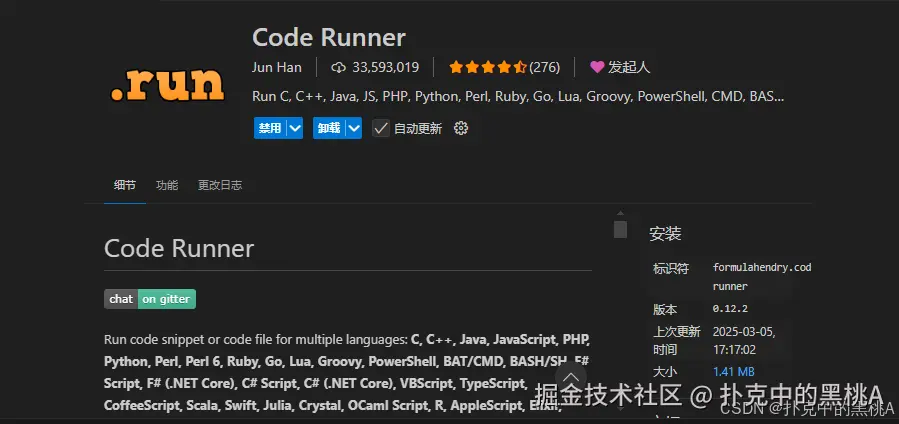
Task: Switch to the 更改日志 tab
Action: (220, 185)
